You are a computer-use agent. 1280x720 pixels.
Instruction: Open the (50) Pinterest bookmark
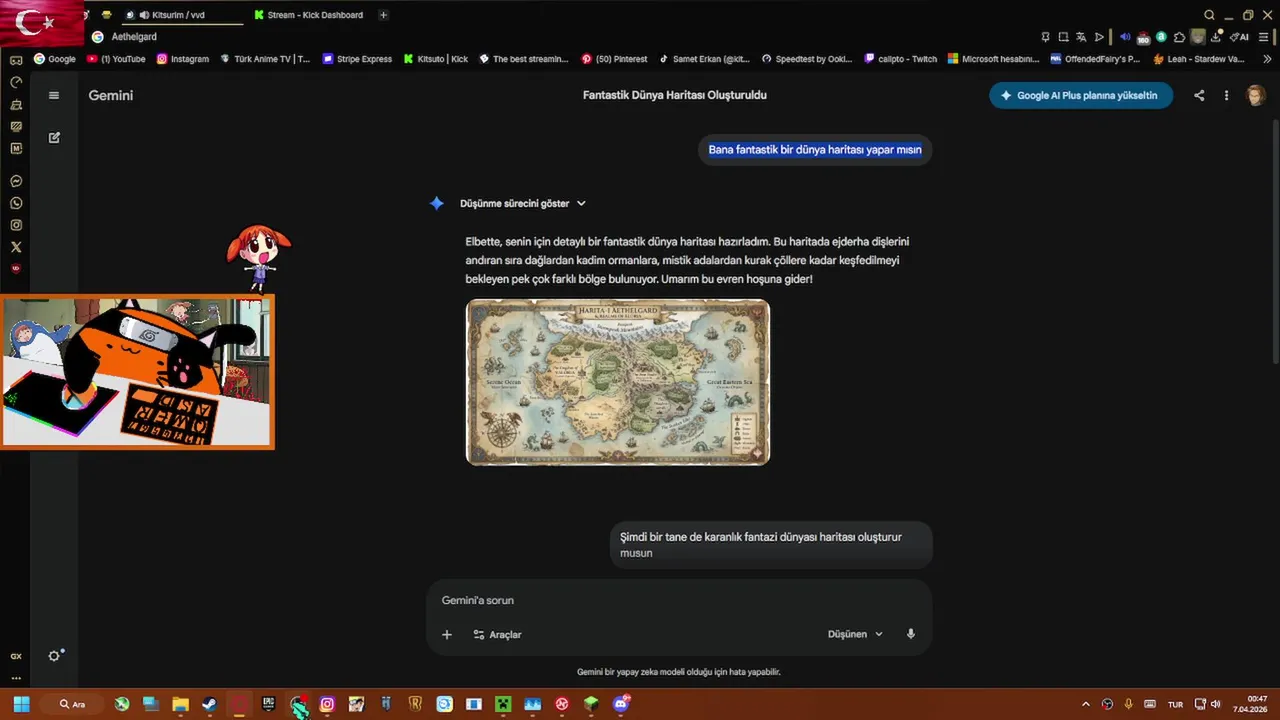pos(614,59)
